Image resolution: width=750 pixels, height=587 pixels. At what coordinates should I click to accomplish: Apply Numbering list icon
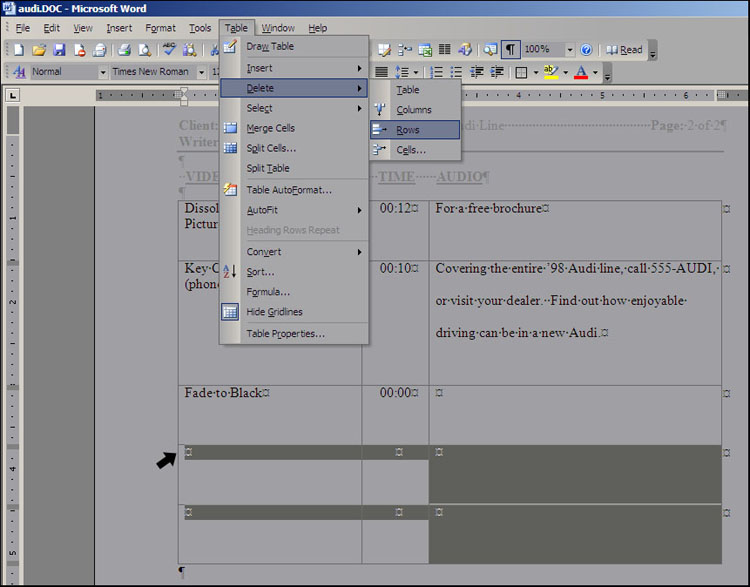436,72
